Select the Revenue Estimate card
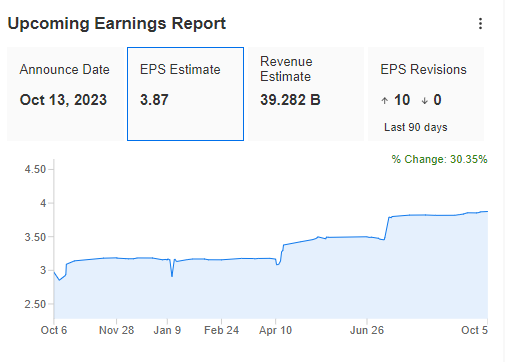The image size is (505, 362). point(306,94)
